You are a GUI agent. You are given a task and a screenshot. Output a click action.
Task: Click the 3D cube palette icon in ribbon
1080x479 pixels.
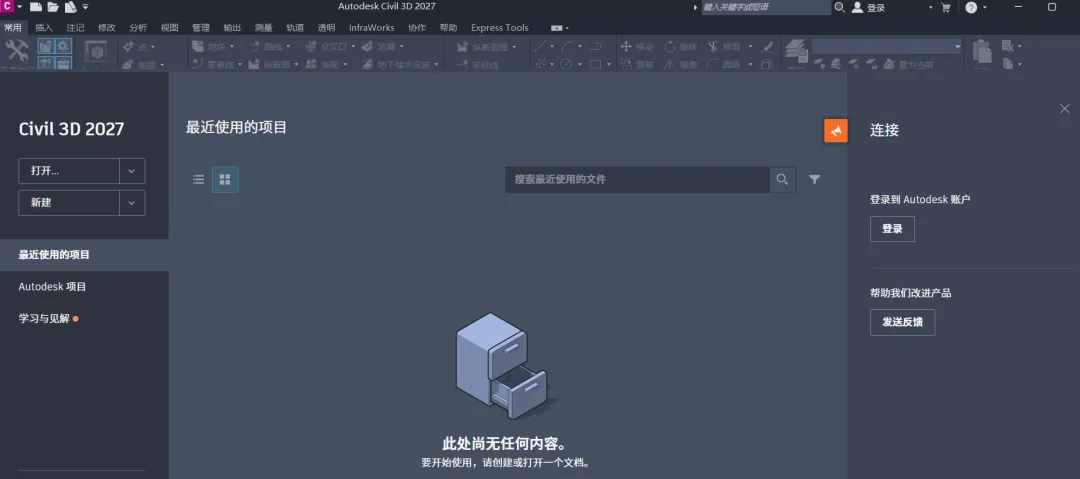[x=96, y=52]
